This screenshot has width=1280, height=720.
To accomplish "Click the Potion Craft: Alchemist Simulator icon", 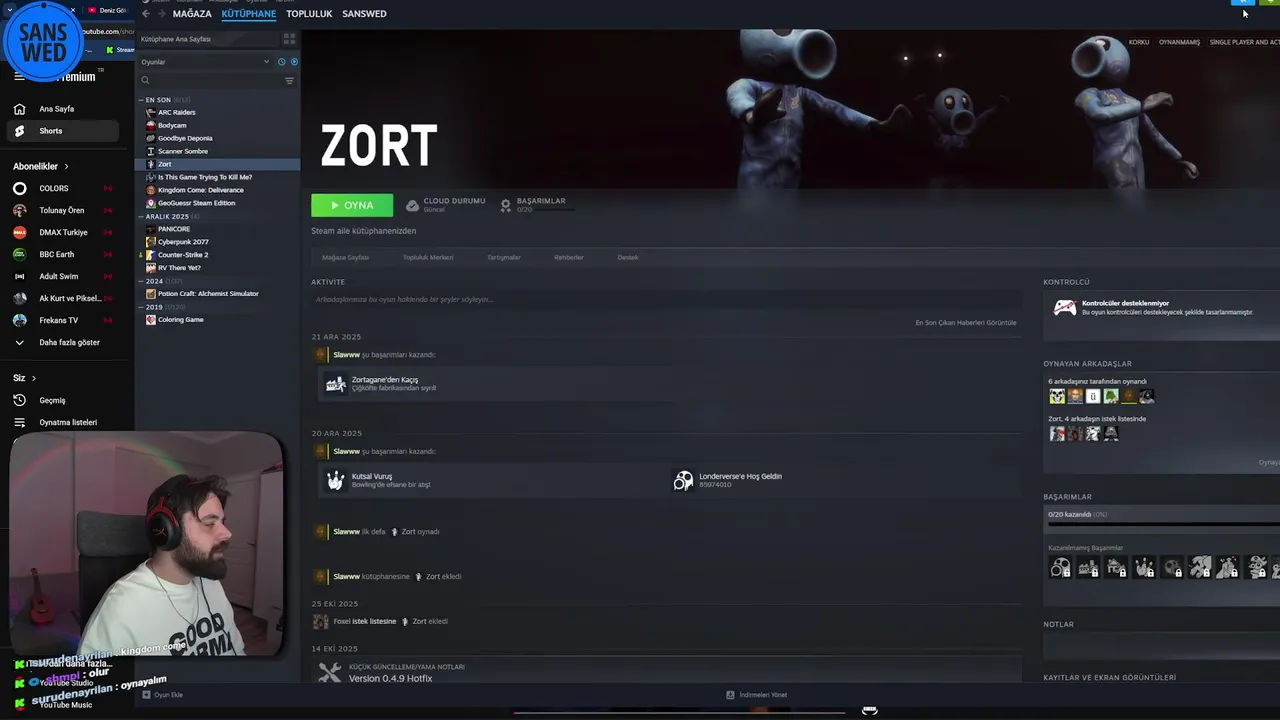I will tap(151, 294).
